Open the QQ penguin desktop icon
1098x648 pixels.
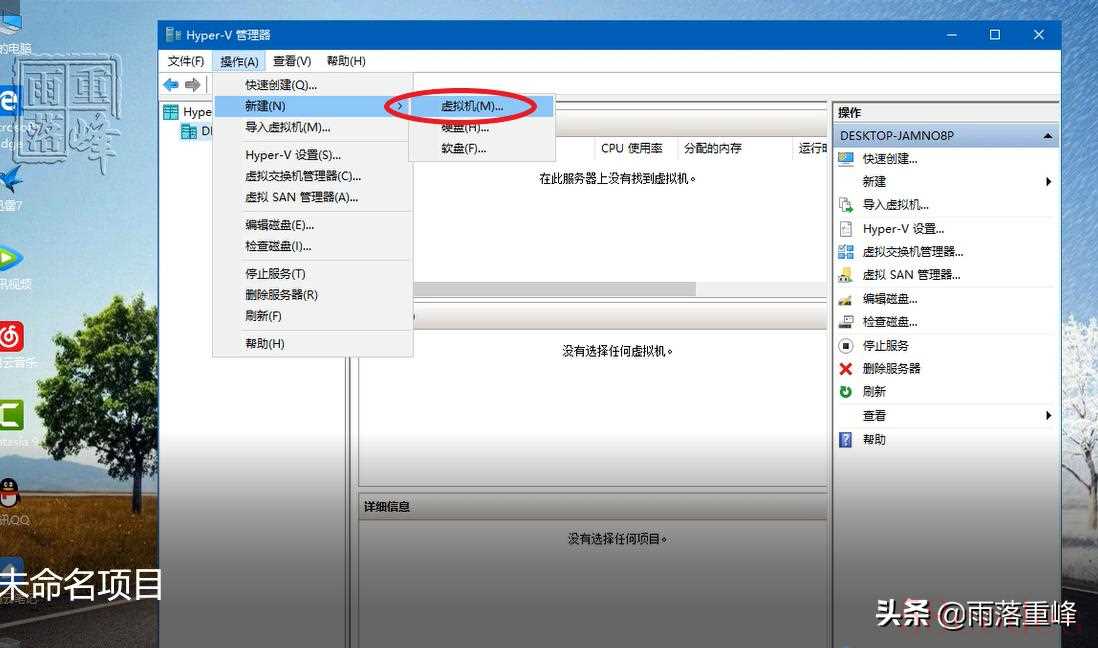click(x=9, y=494)
